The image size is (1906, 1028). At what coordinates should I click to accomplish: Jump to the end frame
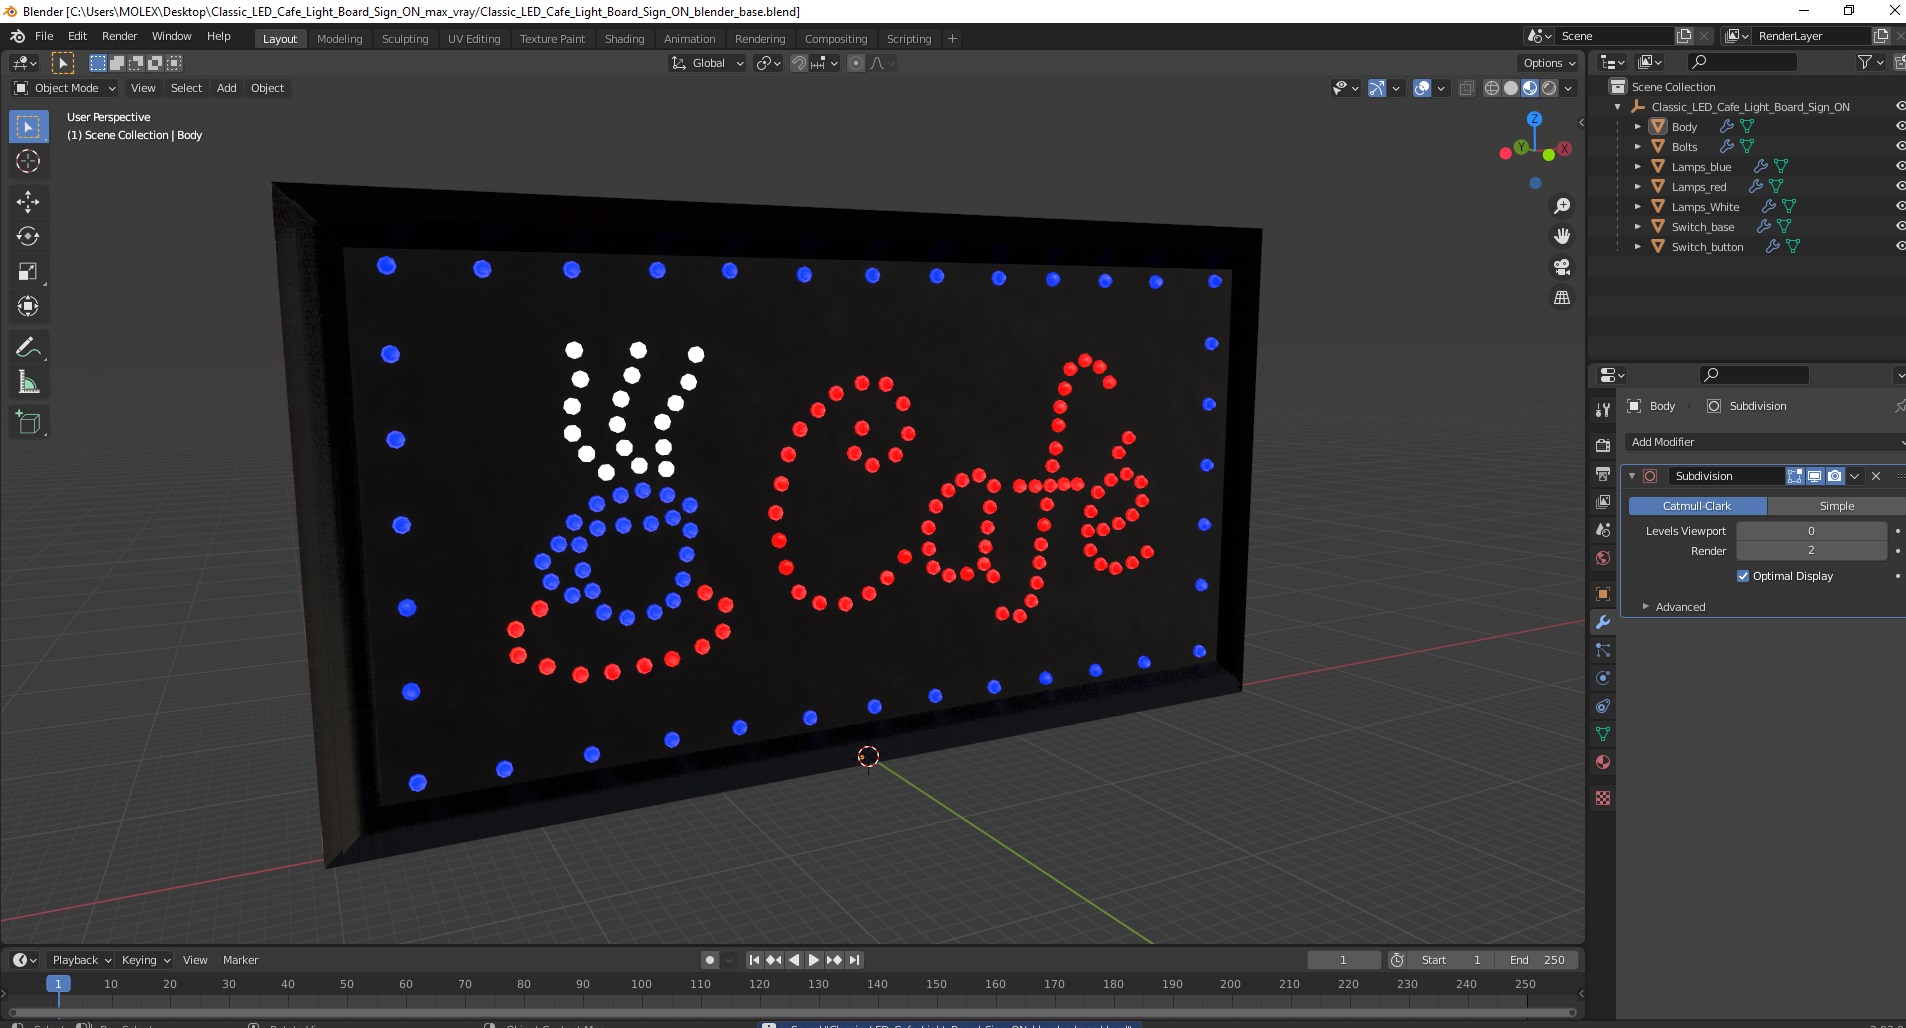click(x=854, y=960)
